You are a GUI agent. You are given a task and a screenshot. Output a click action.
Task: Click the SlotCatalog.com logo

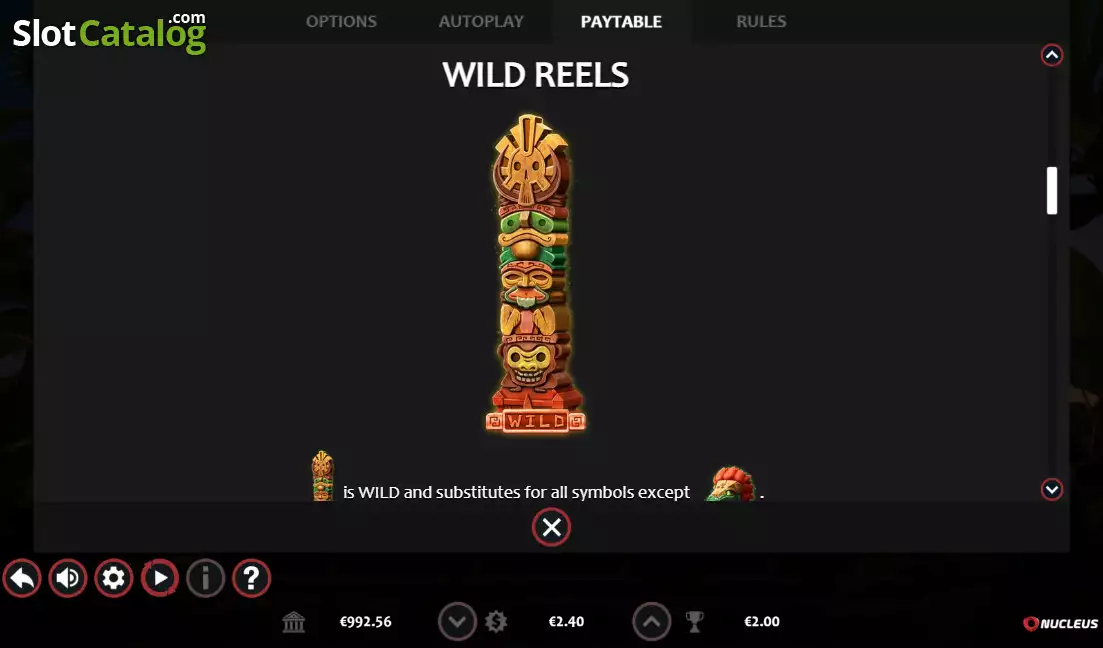(x=110, y=32)
